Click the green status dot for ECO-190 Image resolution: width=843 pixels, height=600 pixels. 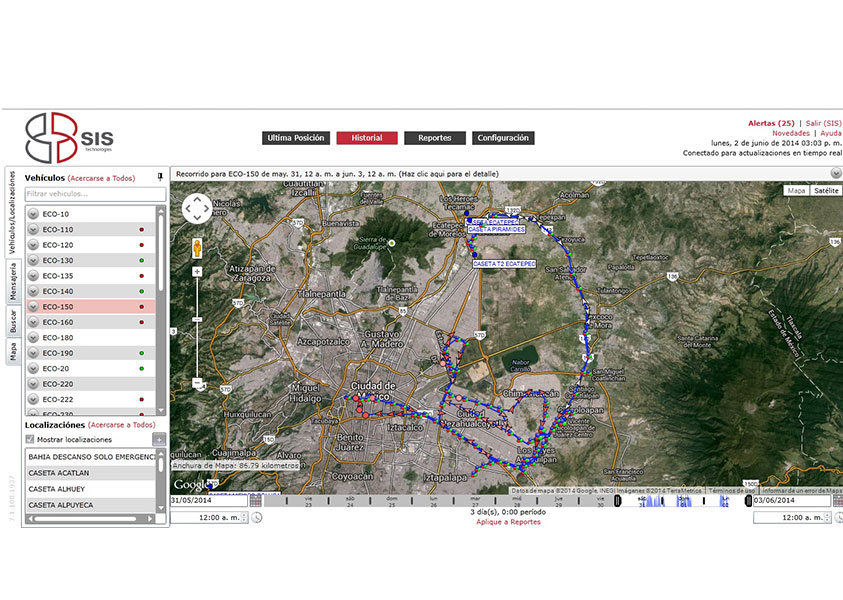point(141,353)
